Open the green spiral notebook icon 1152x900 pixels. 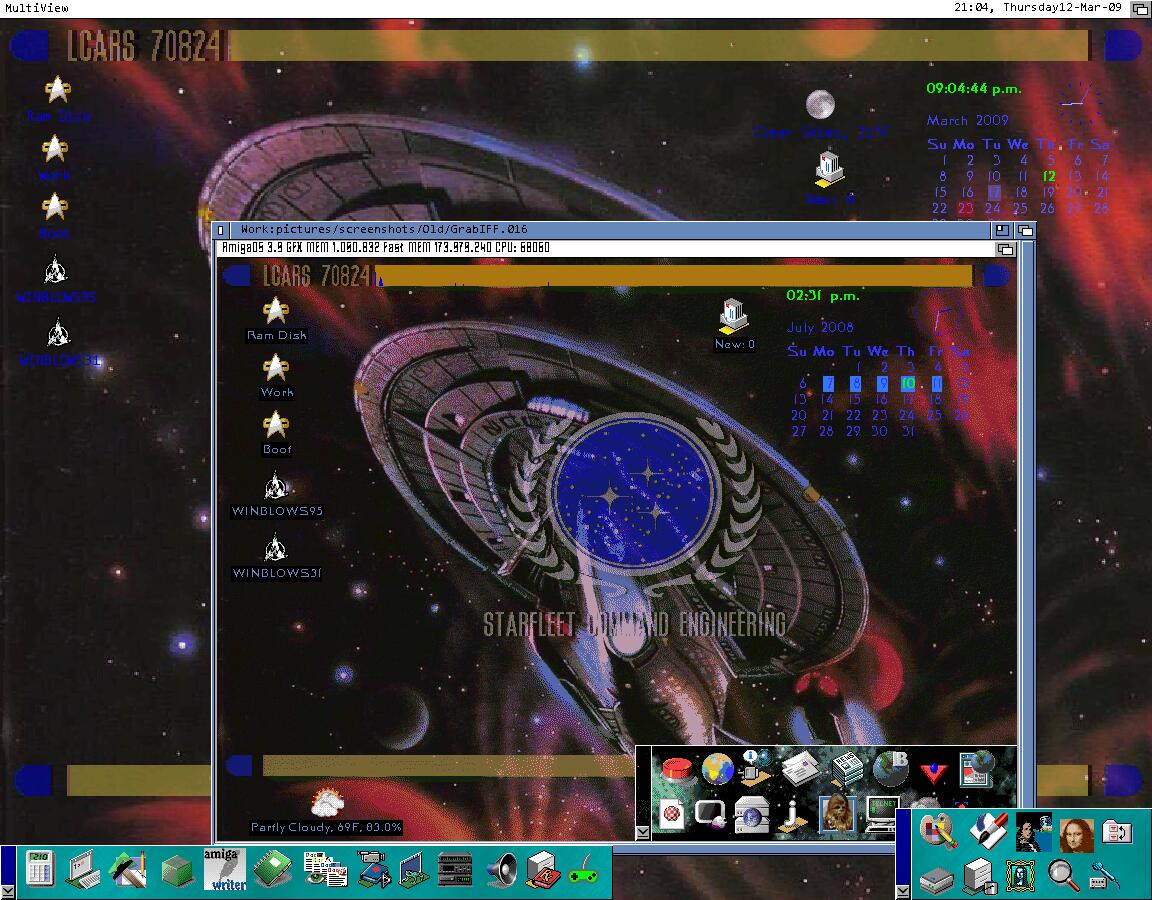[273, 870]
